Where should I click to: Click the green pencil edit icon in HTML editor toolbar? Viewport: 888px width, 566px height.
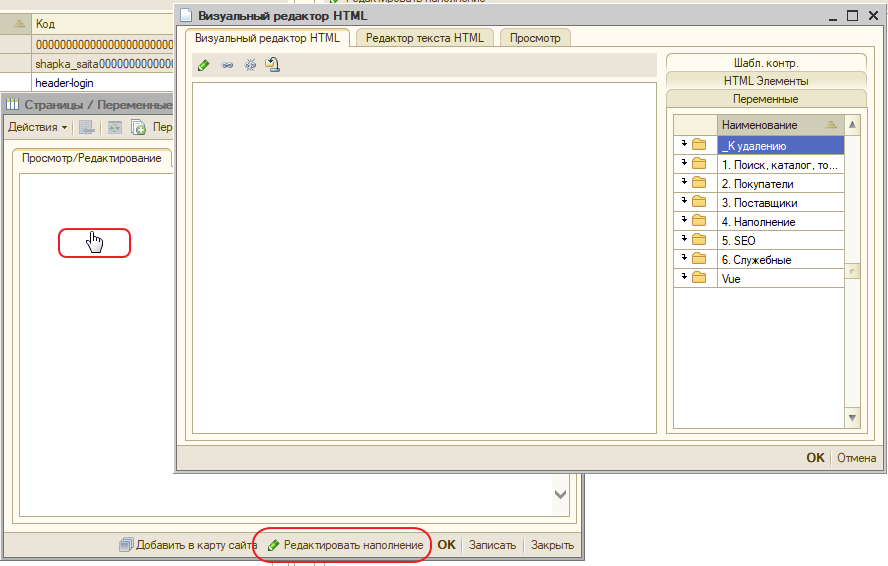coord(204,65)
